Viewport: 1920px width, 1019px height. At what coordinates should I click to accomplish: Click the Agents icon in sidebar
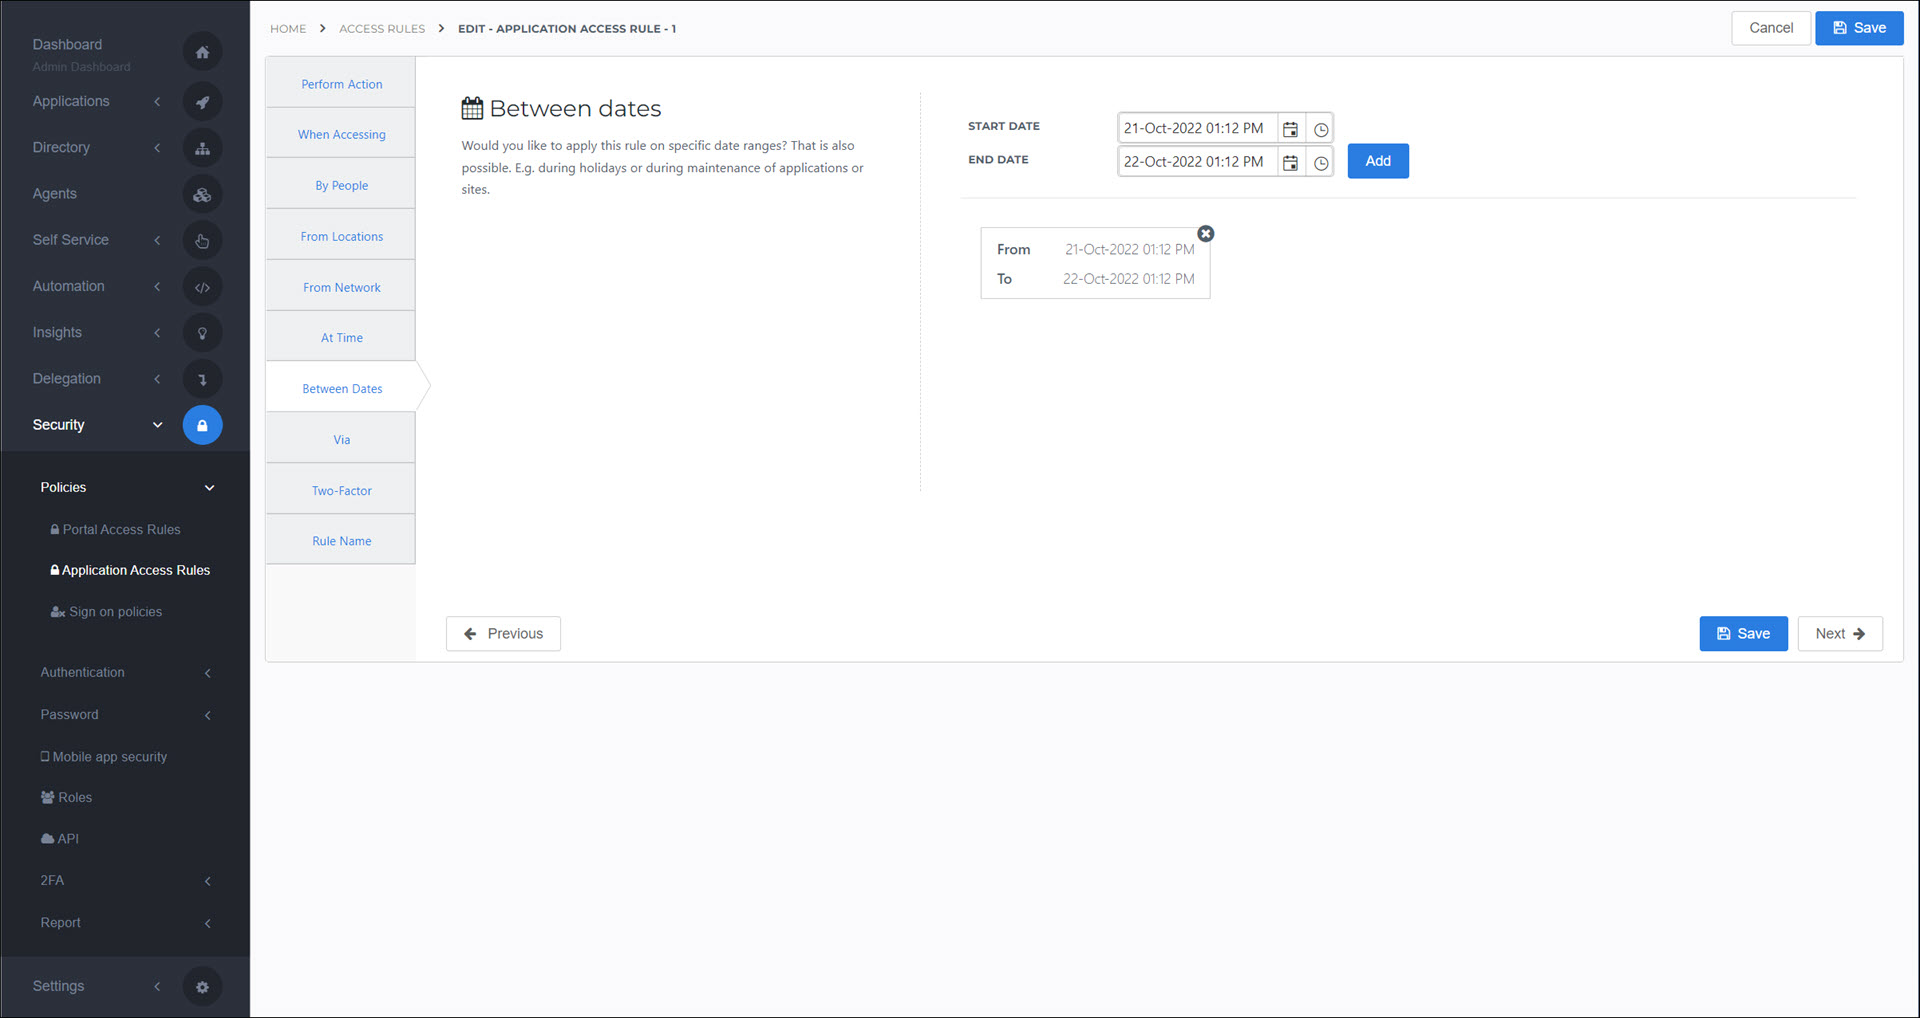pos(202,195)
